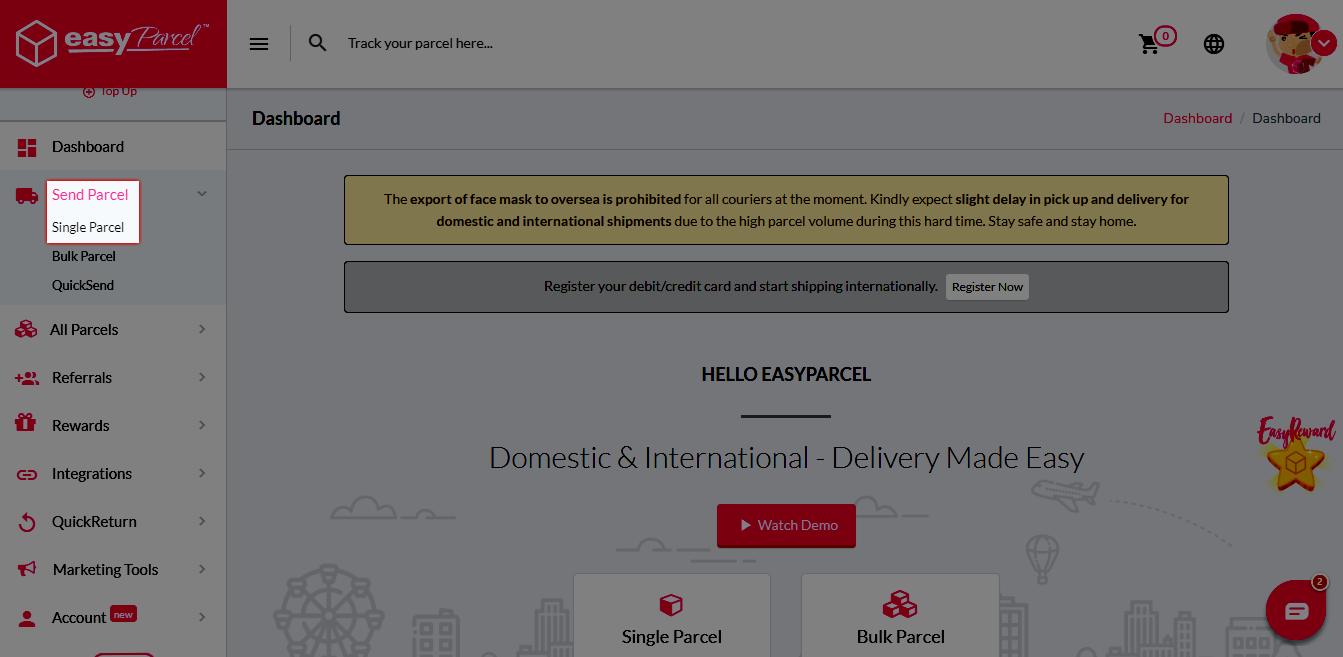Click the search magnifier icon
The image size is (1343, 657).
[x=318, y=43]
